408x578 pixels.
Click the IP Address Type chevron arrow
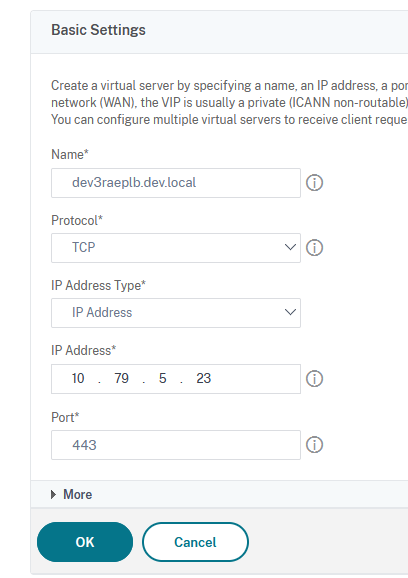click(x=290, y=312)
